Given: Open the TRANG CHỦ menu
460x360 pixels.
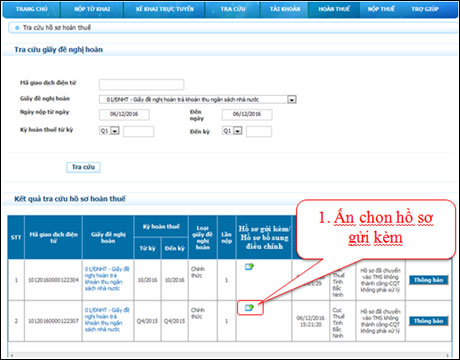Looking at the screenshot, I should (x=32, y=9).
